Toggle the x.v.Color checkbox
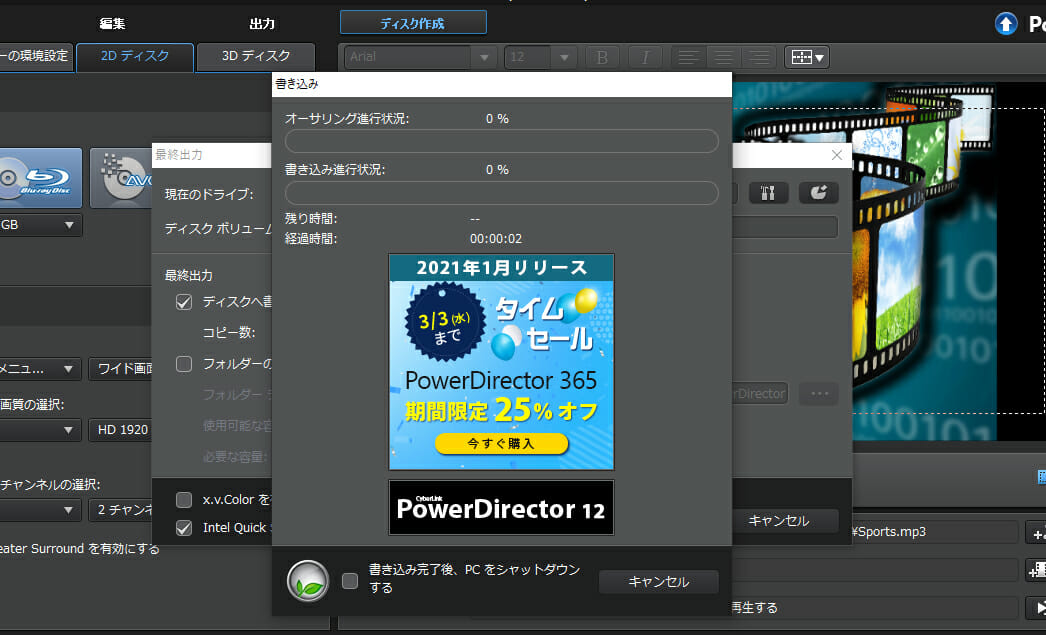Viewport: 1046px width, 635px height. [x=183, y=500]
